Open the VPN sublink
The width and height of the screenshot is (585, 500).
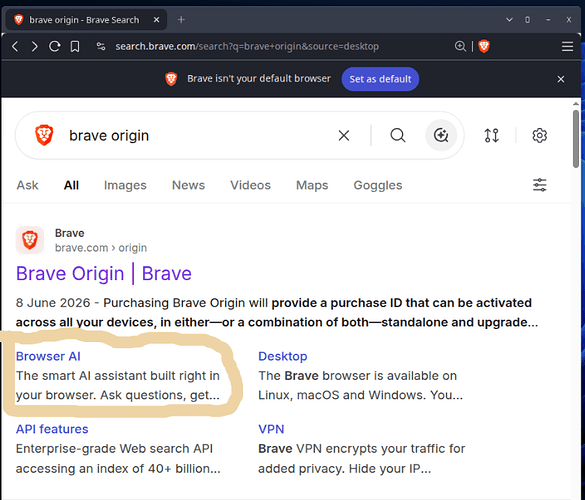271,429
